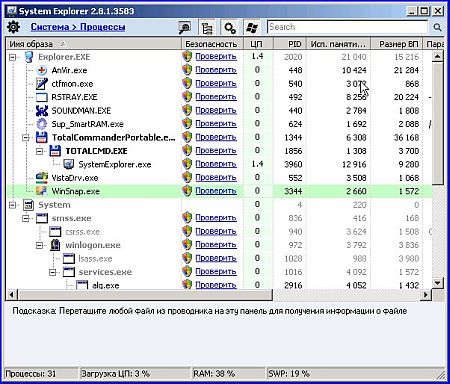
Task: Click Проверить link for VistaDrv.exe
Action: 216,177
